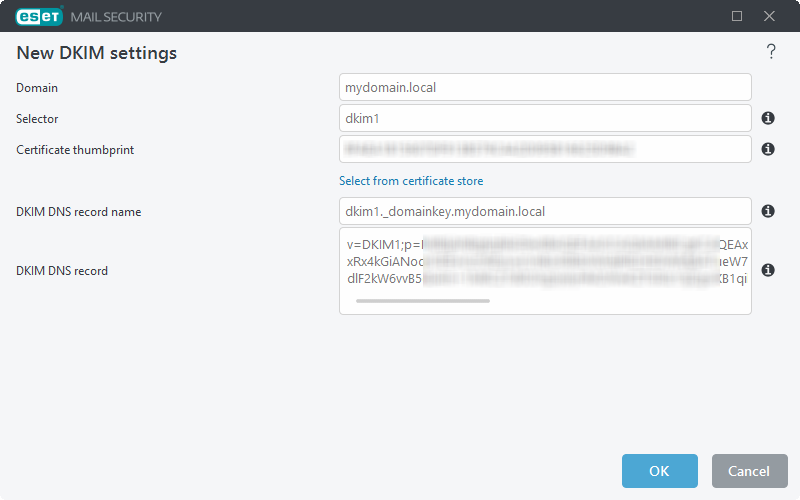Screen dimensions: 800x500
Task: Click the Certificate thumbprint label
Action: pos(75,150)
